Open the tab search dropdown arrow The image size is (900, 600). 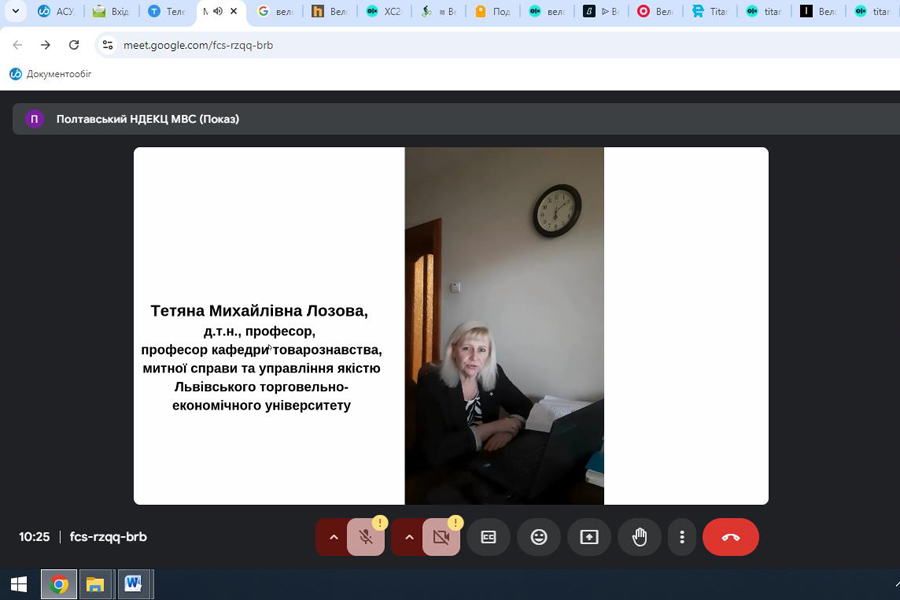click(15, 11)
